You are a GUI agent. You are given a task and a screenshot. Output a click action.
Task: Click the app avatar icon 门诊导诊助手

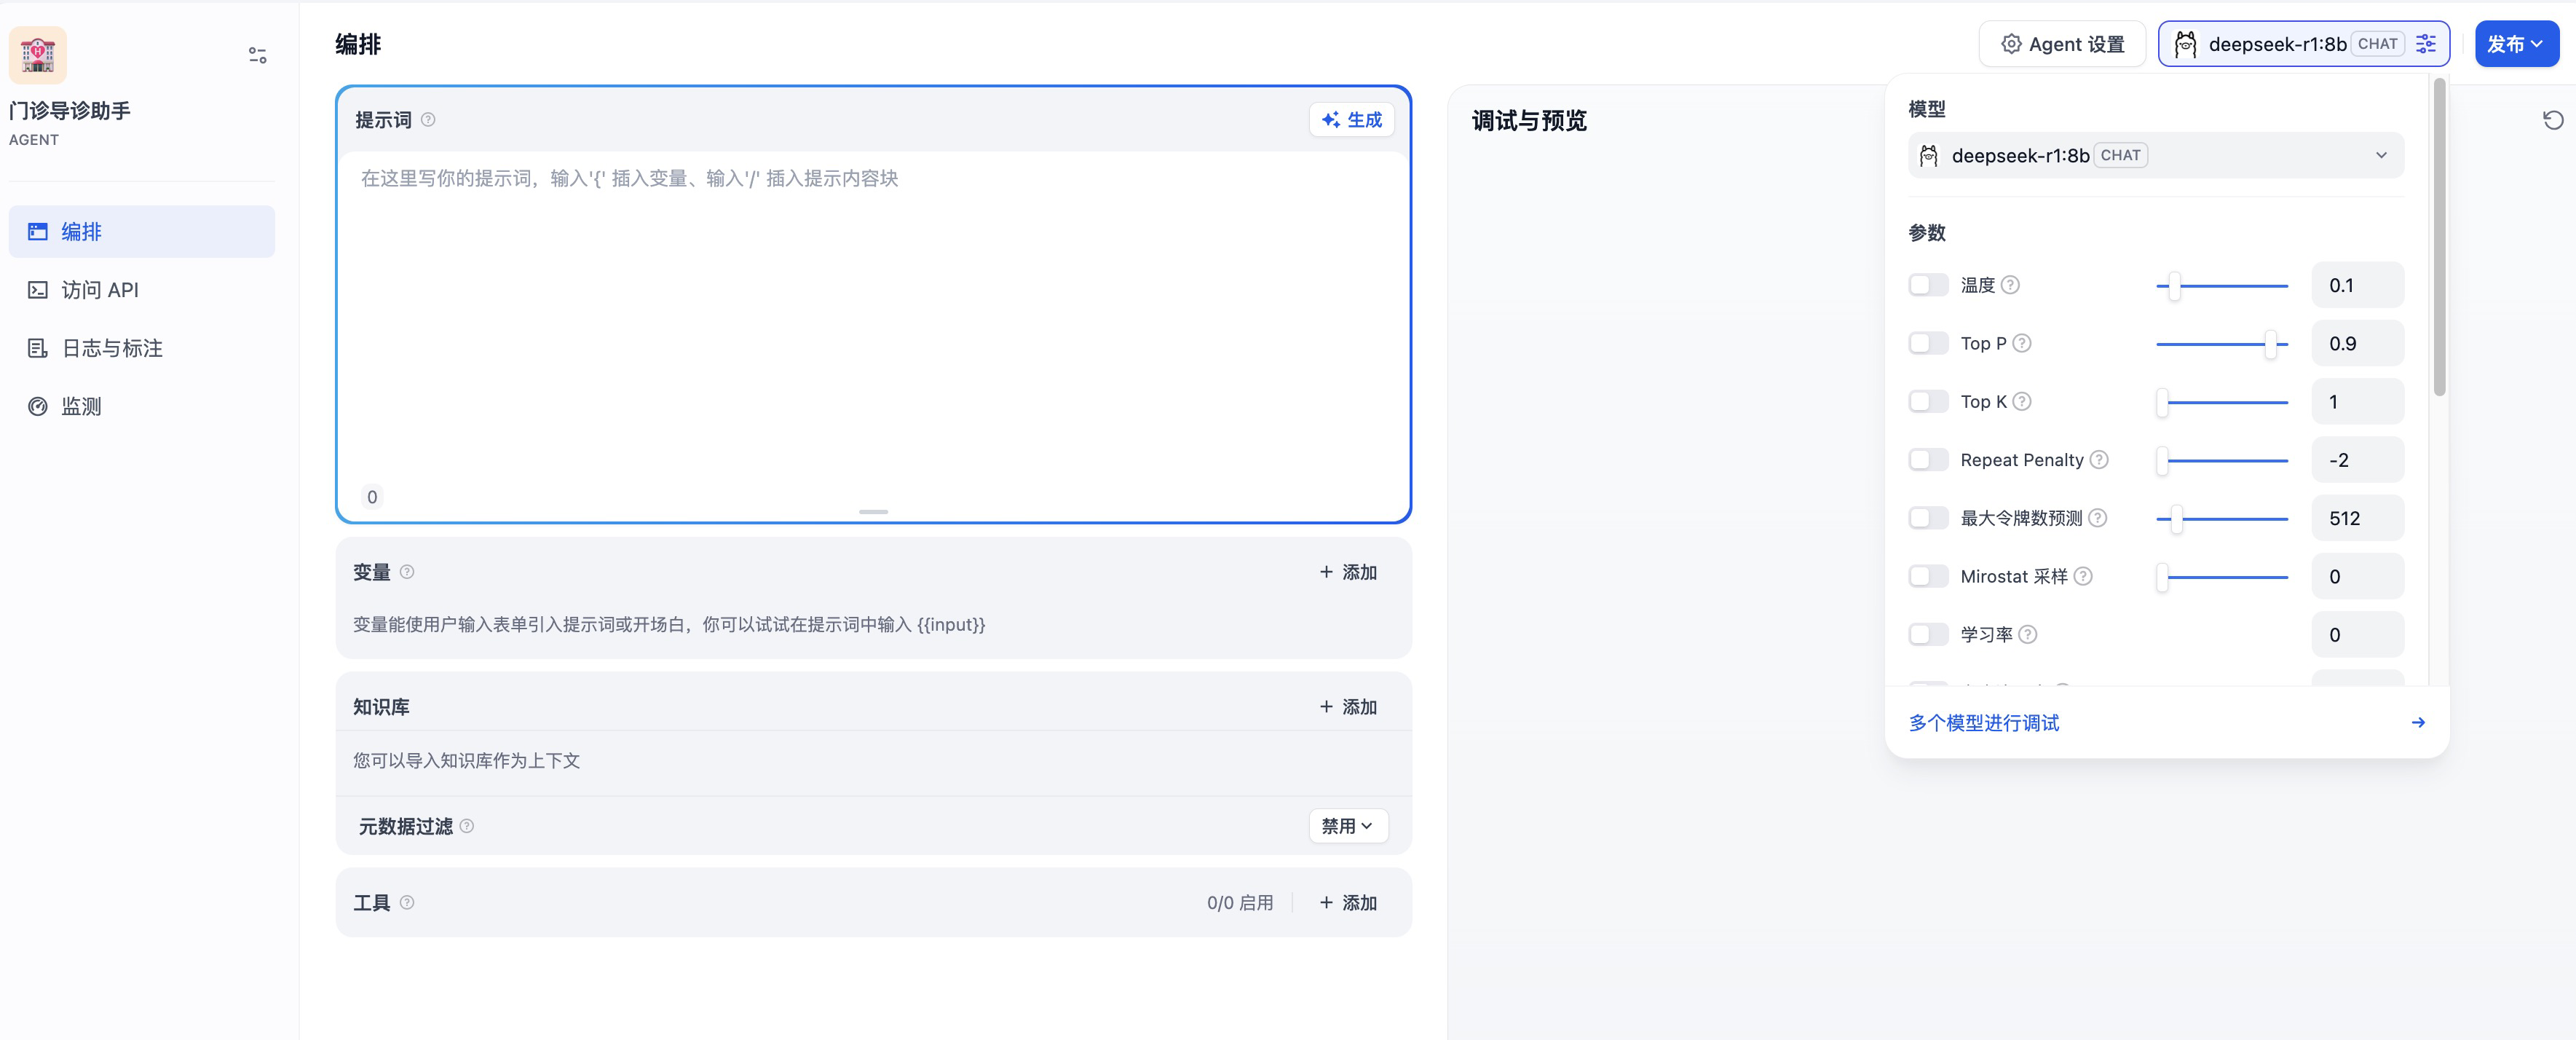click(x=38, y=54)
